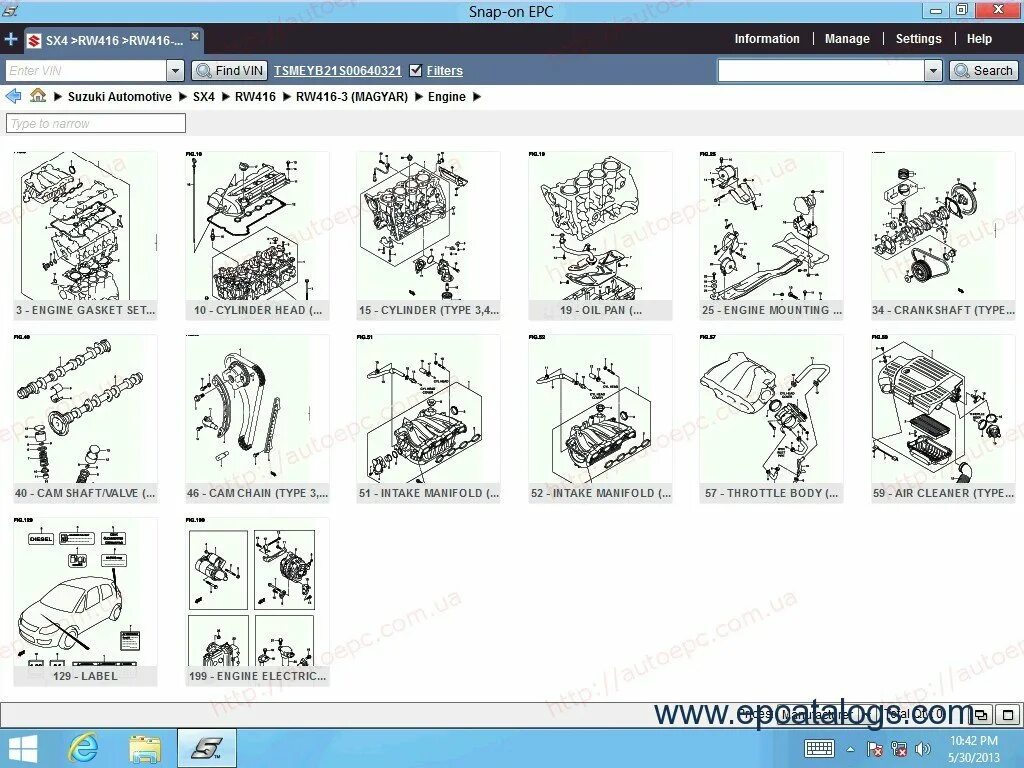Open the Windows Start button
1024x768 pixels.
coord(23,748)
